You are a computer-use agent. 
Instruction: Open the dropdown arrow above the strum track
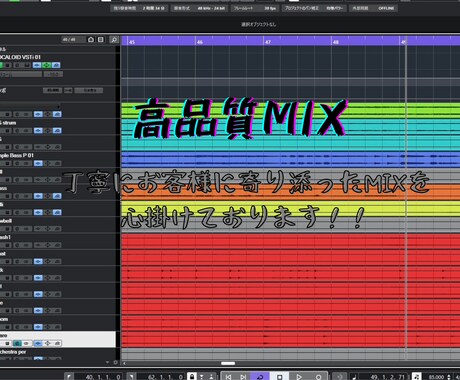(58, 107)
